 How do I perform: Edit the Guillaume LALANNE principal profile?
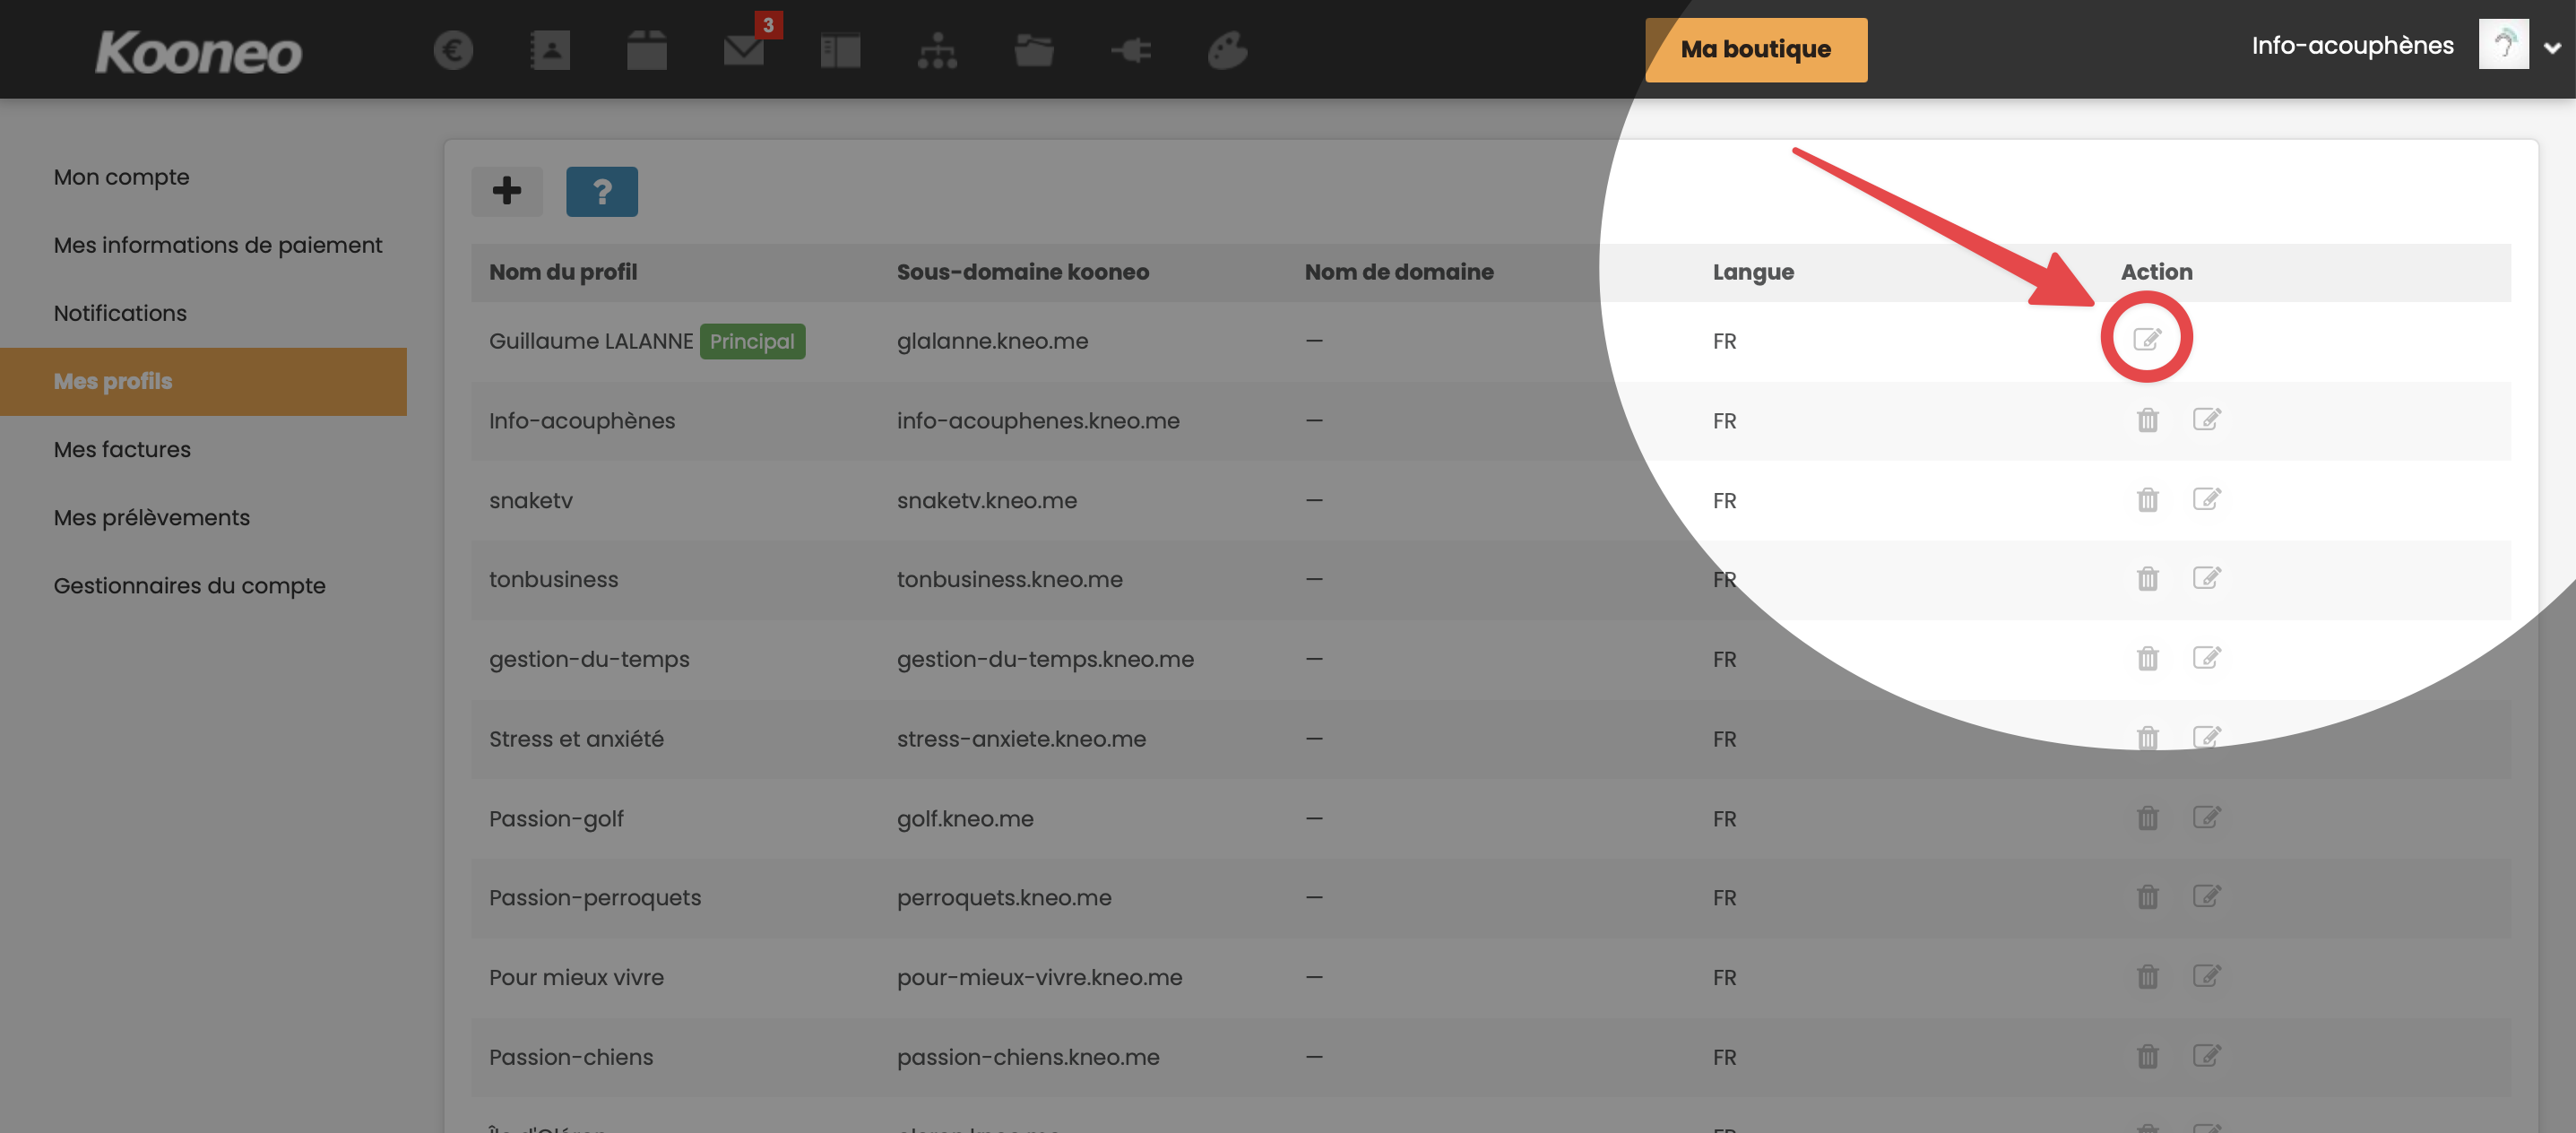(2146, 339)
